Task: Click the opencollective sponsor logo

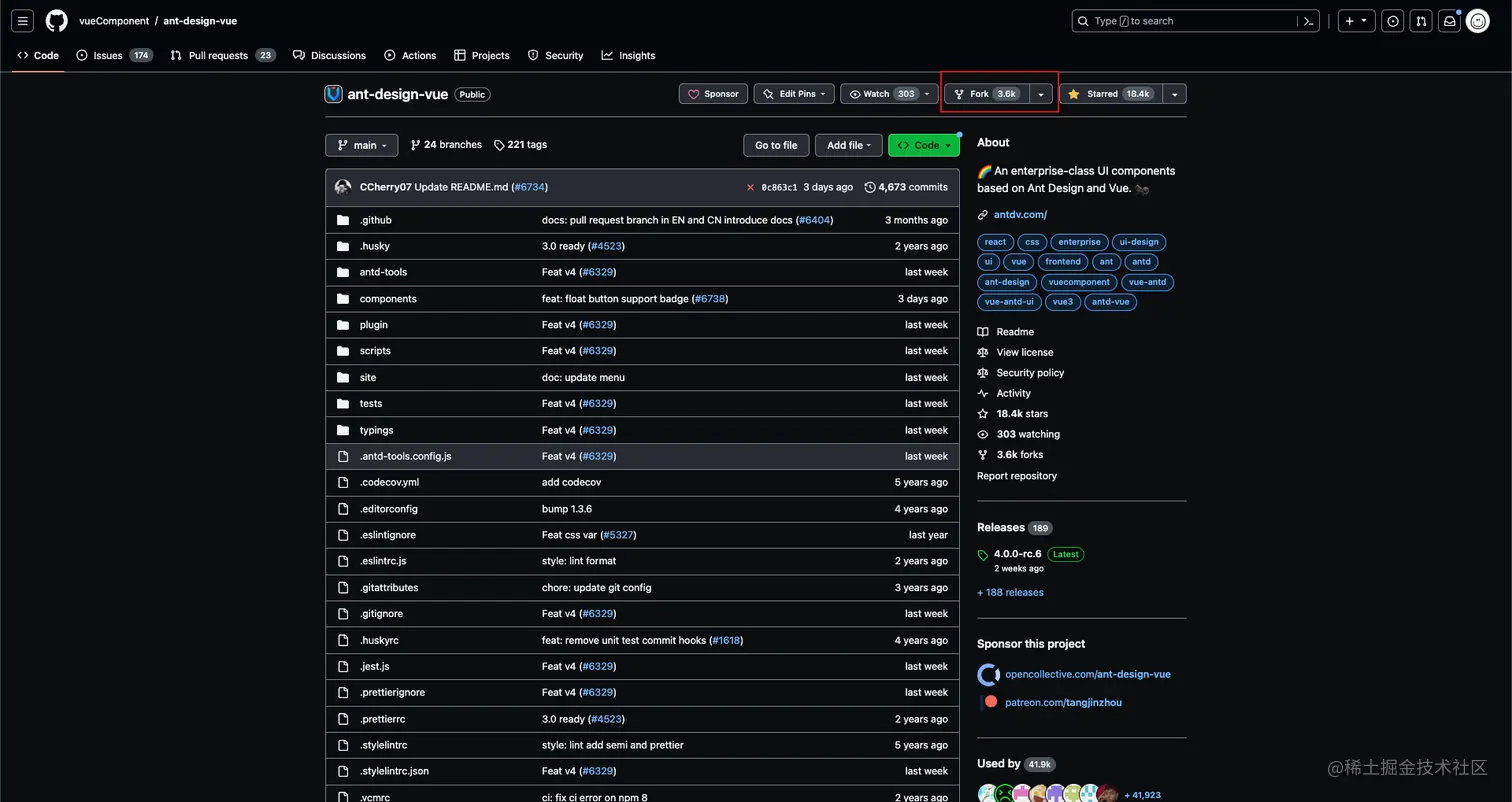Action: coord(988,674)
